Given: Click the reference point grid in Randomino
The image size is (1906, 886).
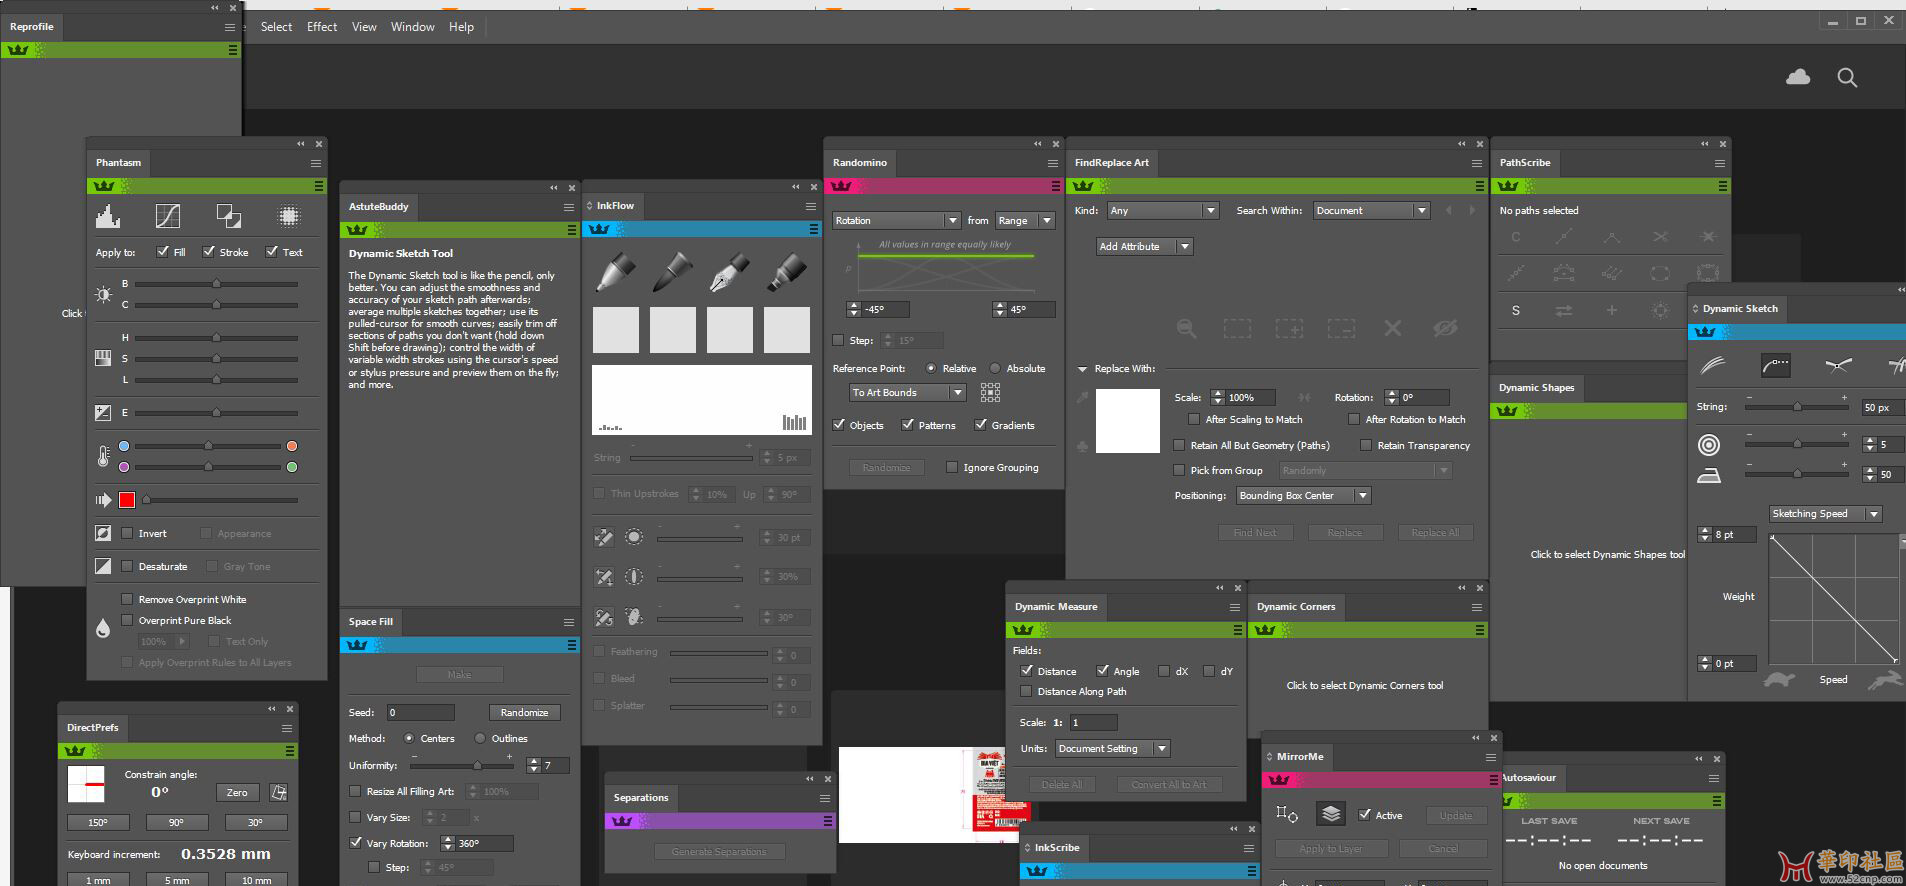Looking at the screenshot, I should coord(990,392).
